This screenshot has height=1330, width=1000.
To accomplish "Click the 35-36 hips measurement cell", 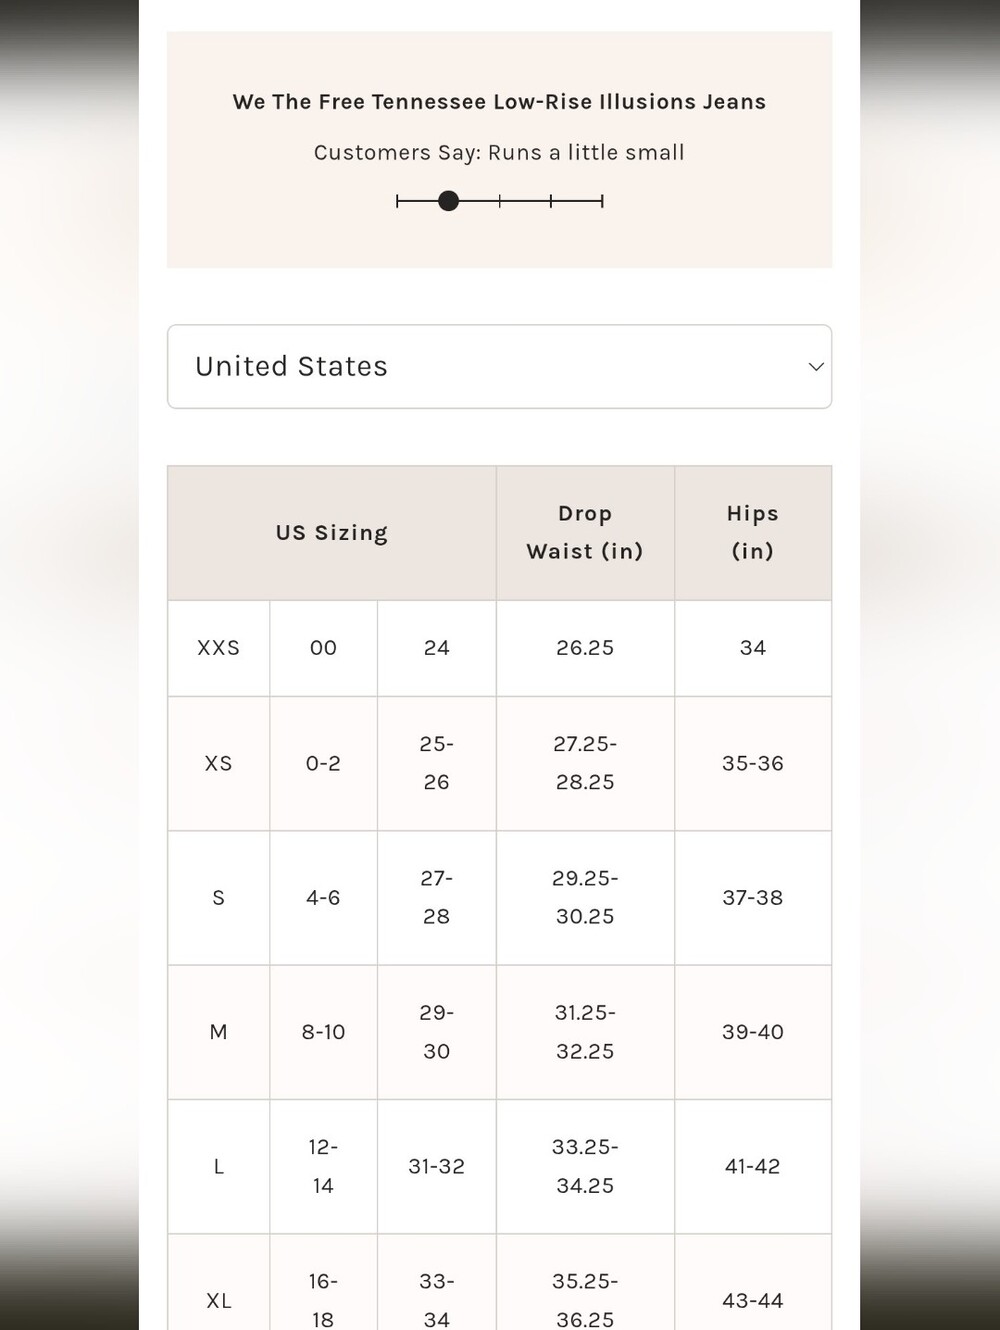I will tap(753, 764).
